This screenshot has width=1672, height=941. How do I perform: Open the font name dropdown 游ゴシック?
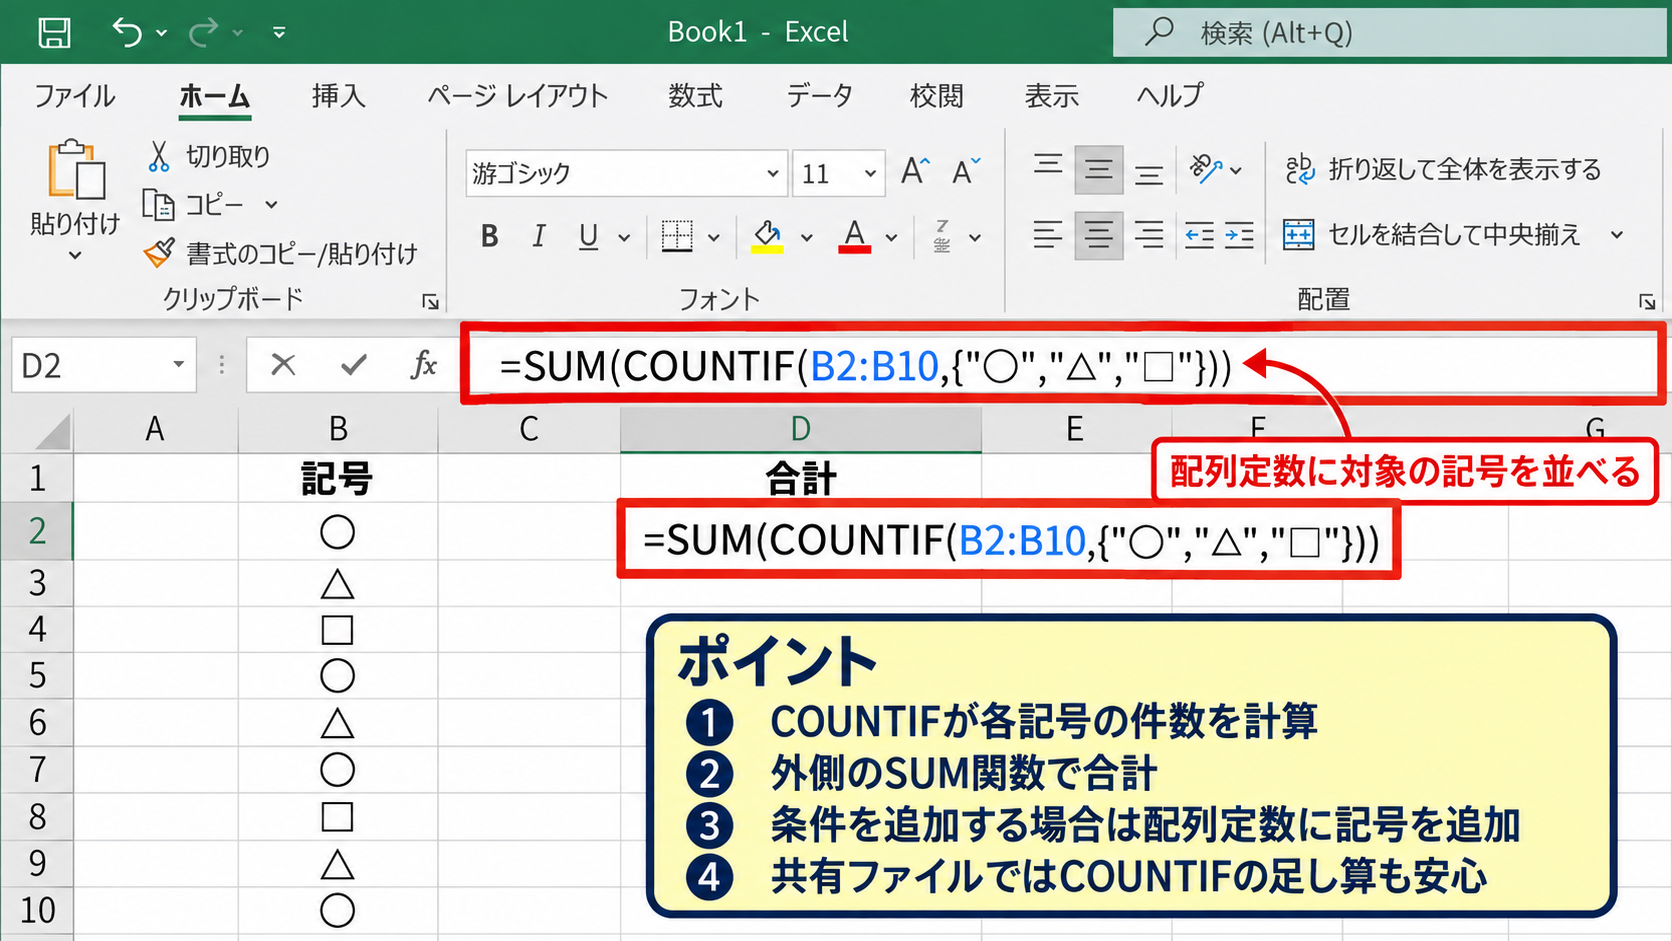click(772, 174)
